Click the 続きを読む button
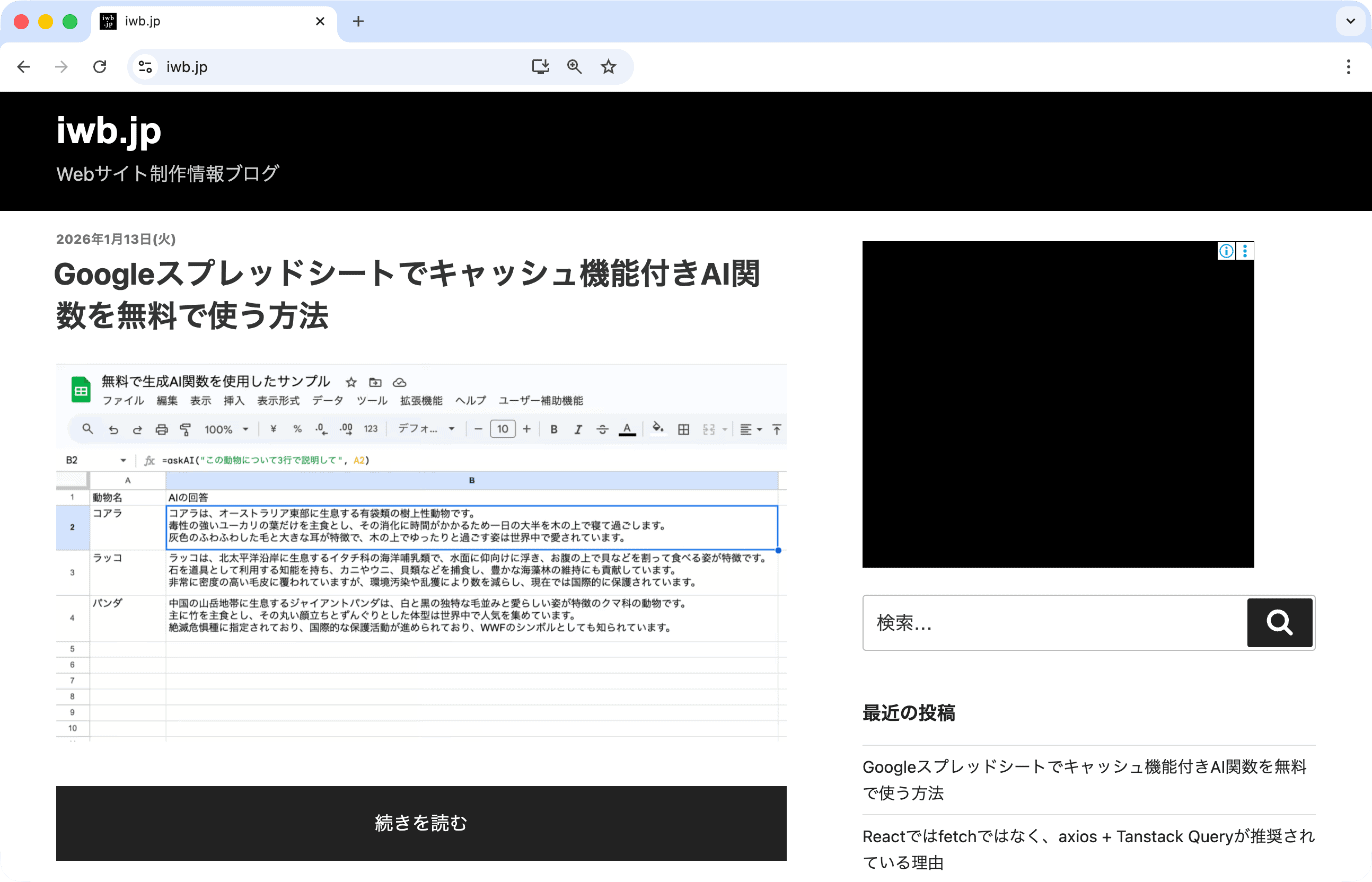 (421, 823)
